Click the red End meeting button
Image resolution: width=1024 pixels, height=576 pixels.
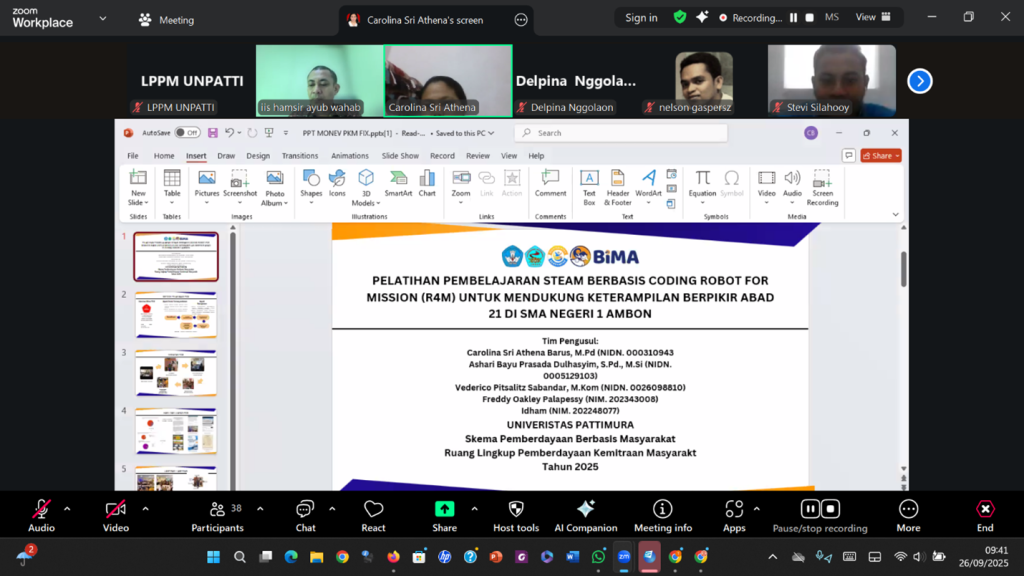pyautogui.click(x=985, y=515)
